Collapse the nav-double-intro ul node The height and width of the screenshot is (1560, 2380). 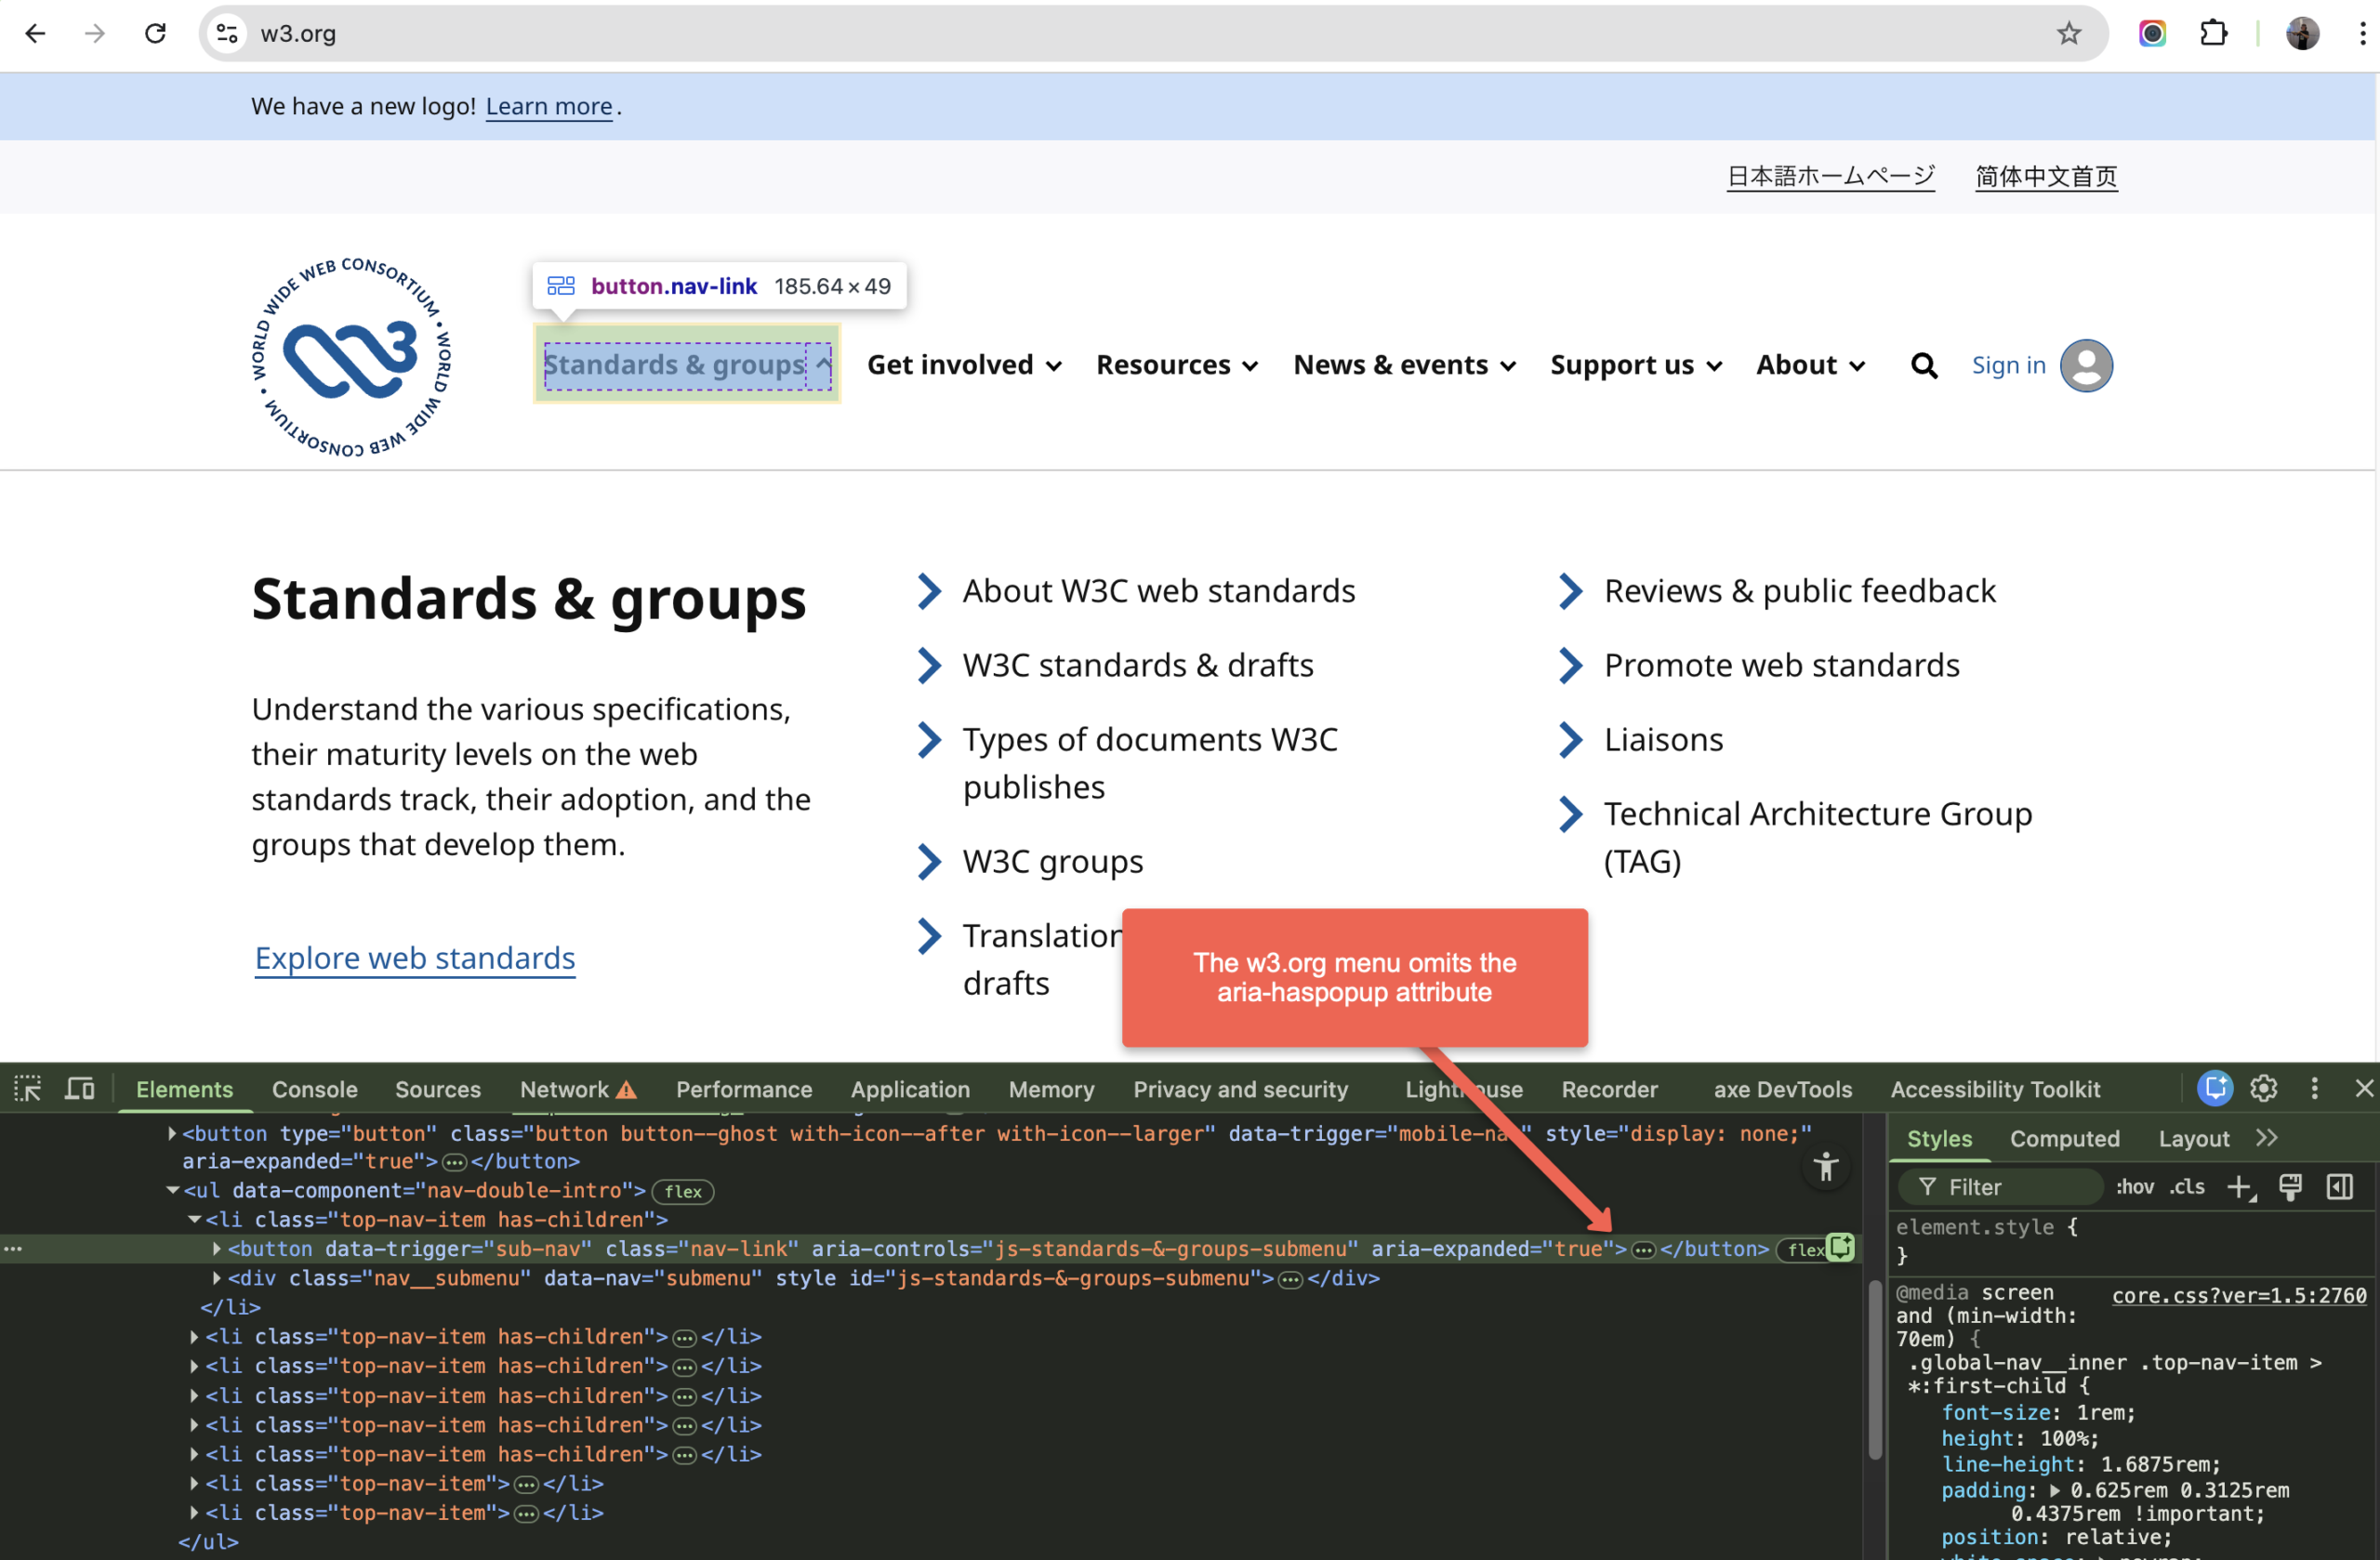pyautogui.click(x=172, y=1190)
